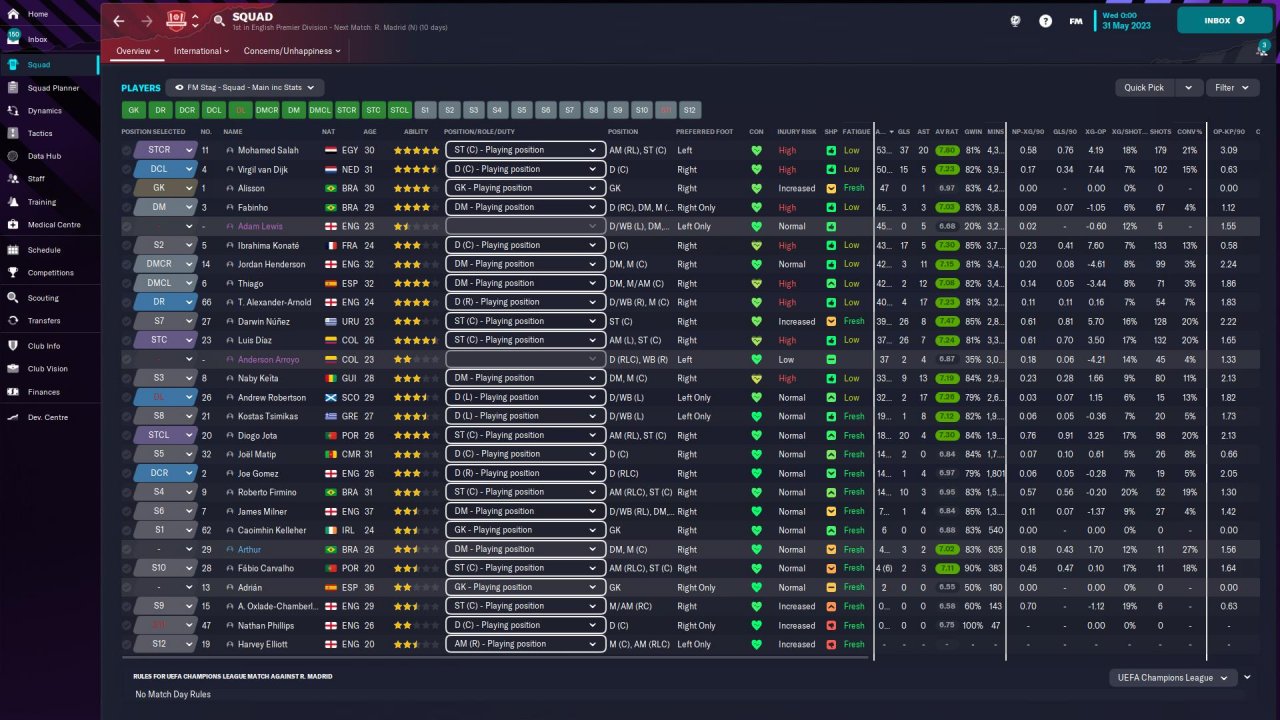Open Squad in the sidebar
The height and width of the screenshot is (720, 1280).
(x=49, y=64)
